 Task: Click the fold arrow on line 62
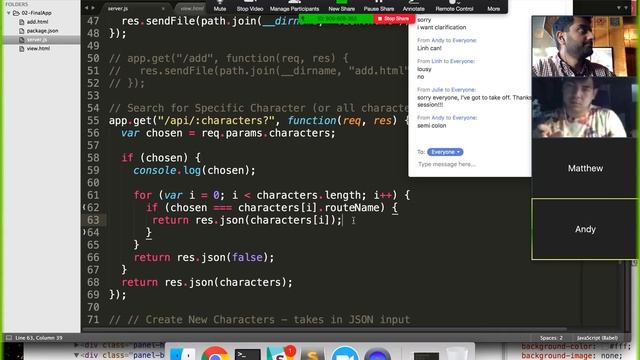(x=84, y=207)
